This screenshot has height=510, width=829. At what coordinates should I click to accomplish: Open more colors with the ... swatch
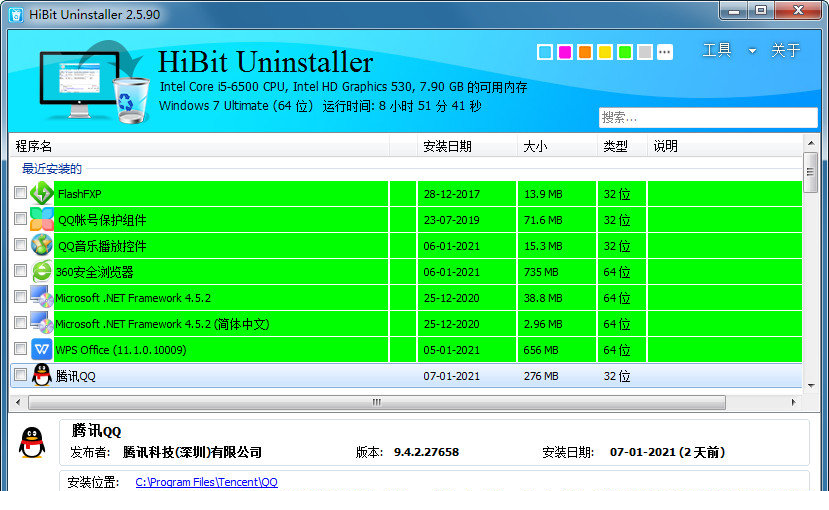tap(665, 52)
